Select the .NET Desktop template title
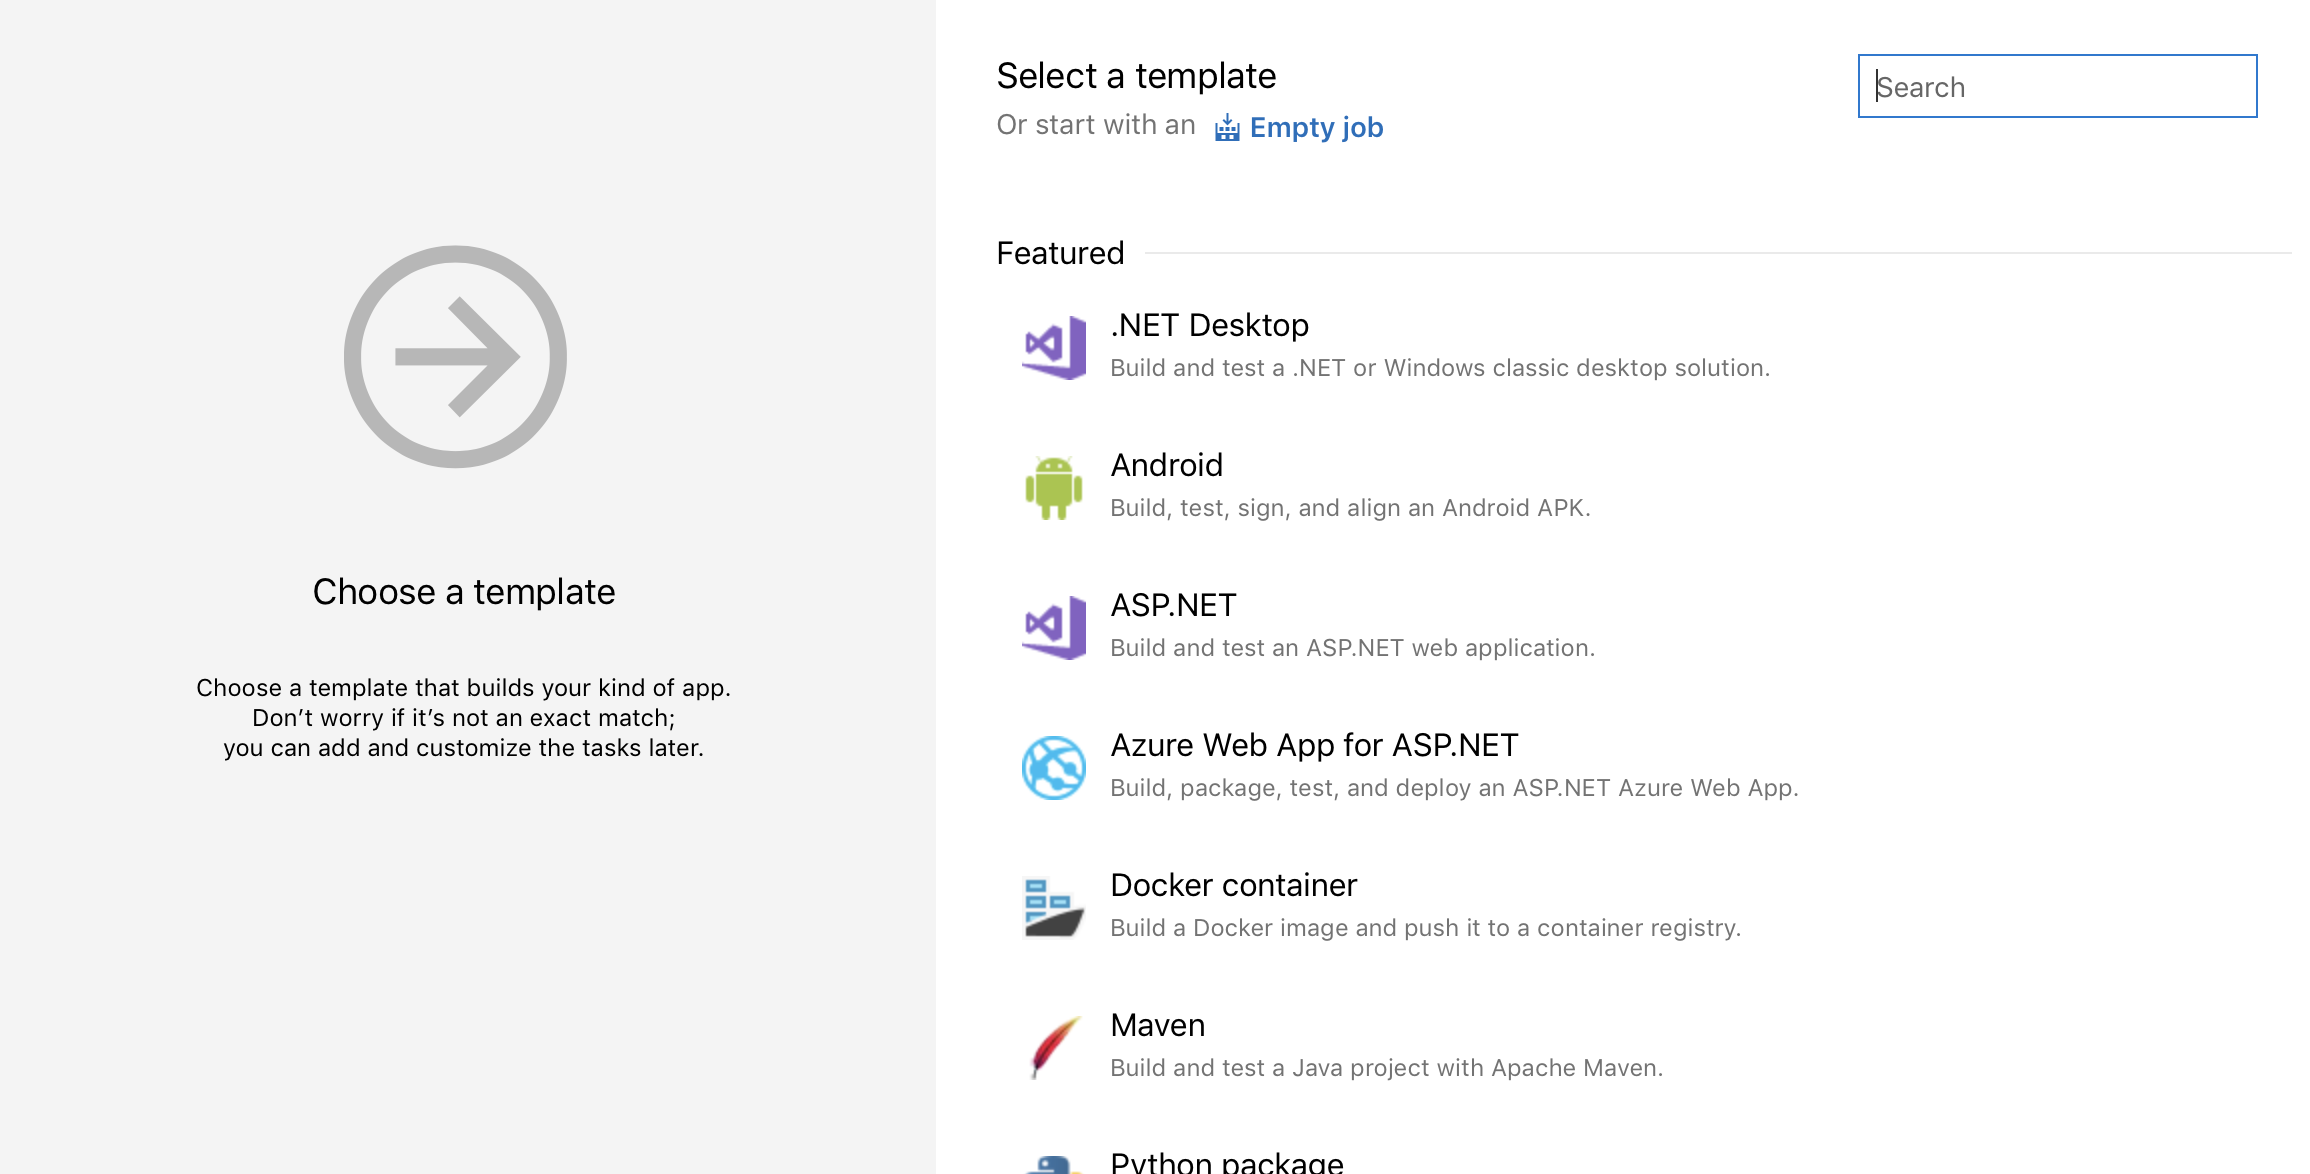 pyautogui.click(x=1209, y=325)
